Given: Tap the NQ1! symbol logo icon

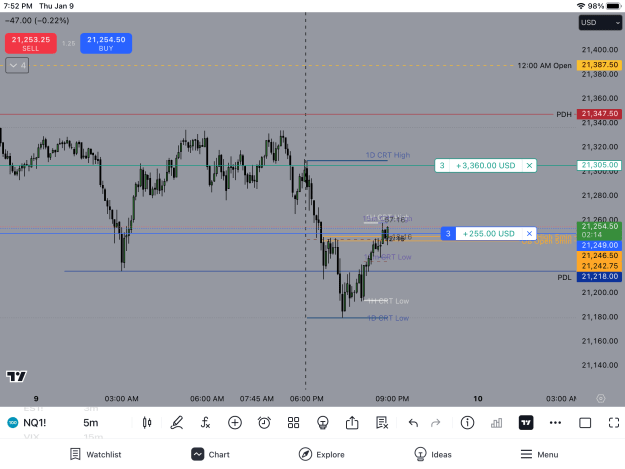Looking at the screenshot, I should coord(13,423).
